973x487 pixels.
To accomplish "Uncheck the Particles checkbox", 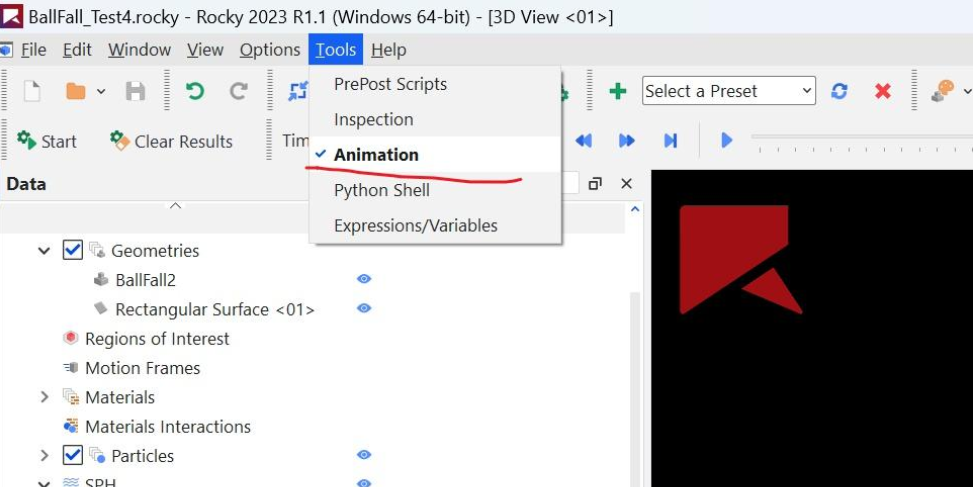I will click(x=72, y=455).
